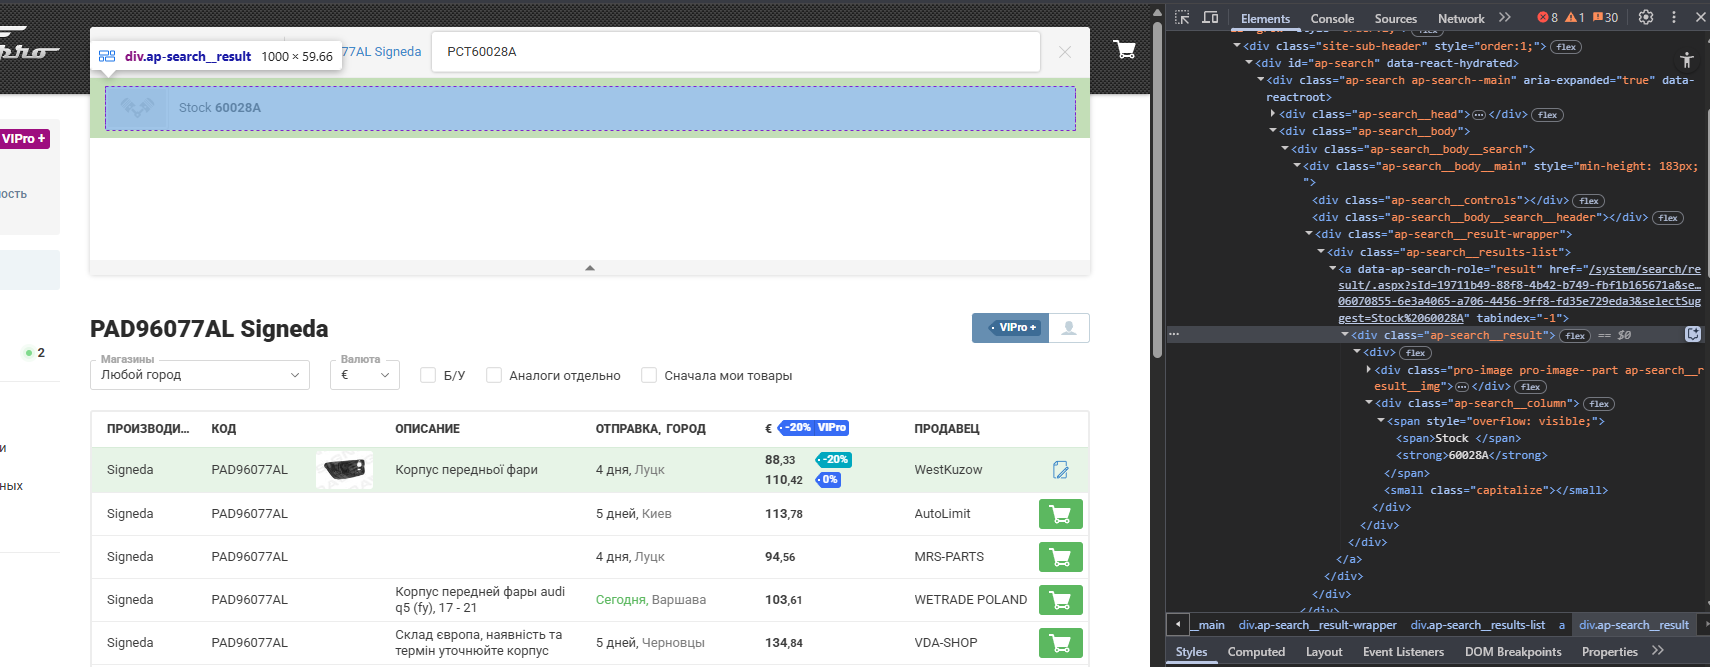Click the VIPro+ badge in sidebar
The image size is (1710, 667).
click(24, 139)
